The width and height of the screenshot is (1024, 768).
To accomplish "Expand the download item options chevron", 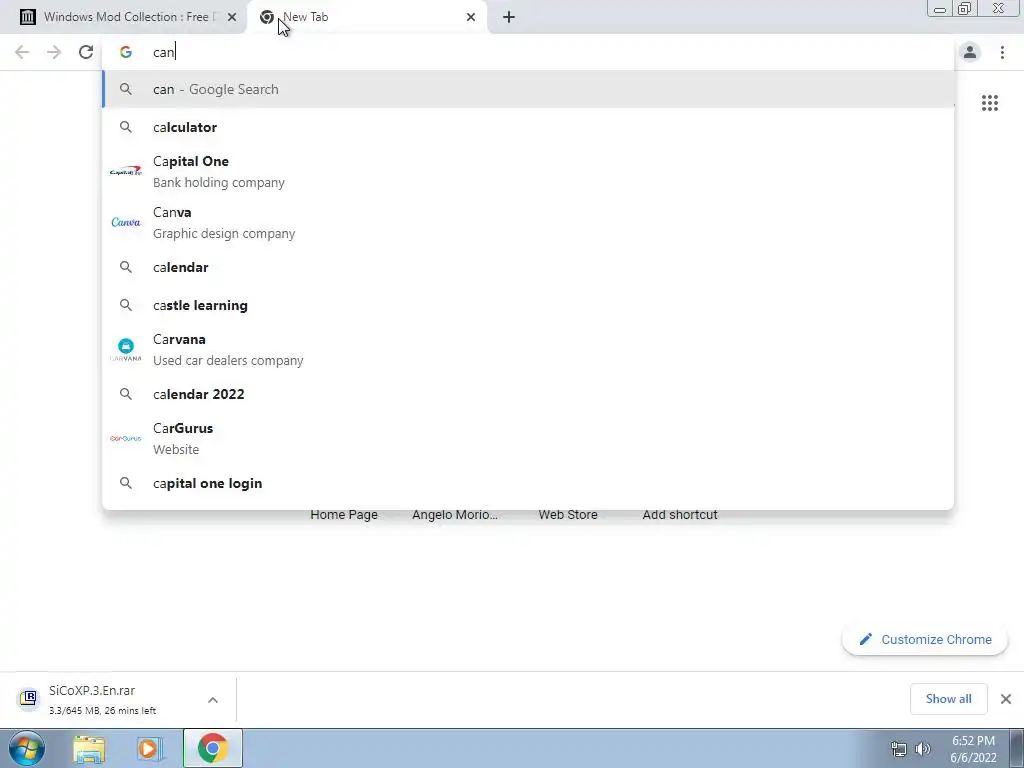I will click(213, 699).
